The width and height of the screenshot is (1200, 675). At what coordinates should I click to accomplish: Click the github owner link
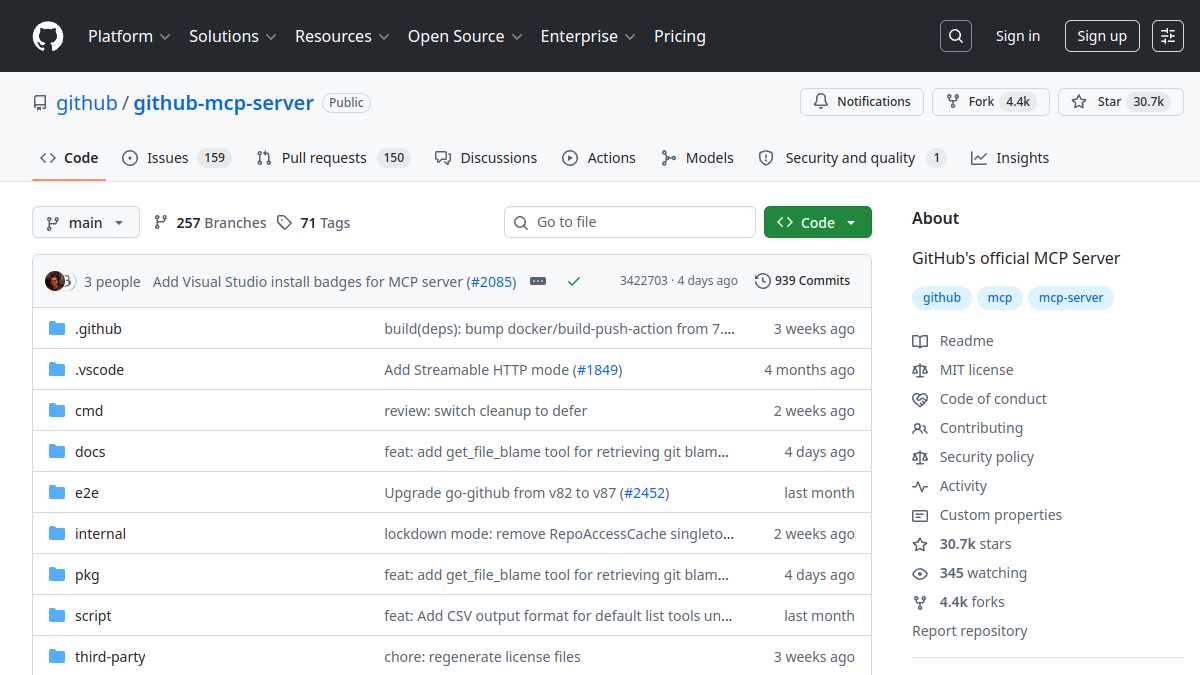86,103
